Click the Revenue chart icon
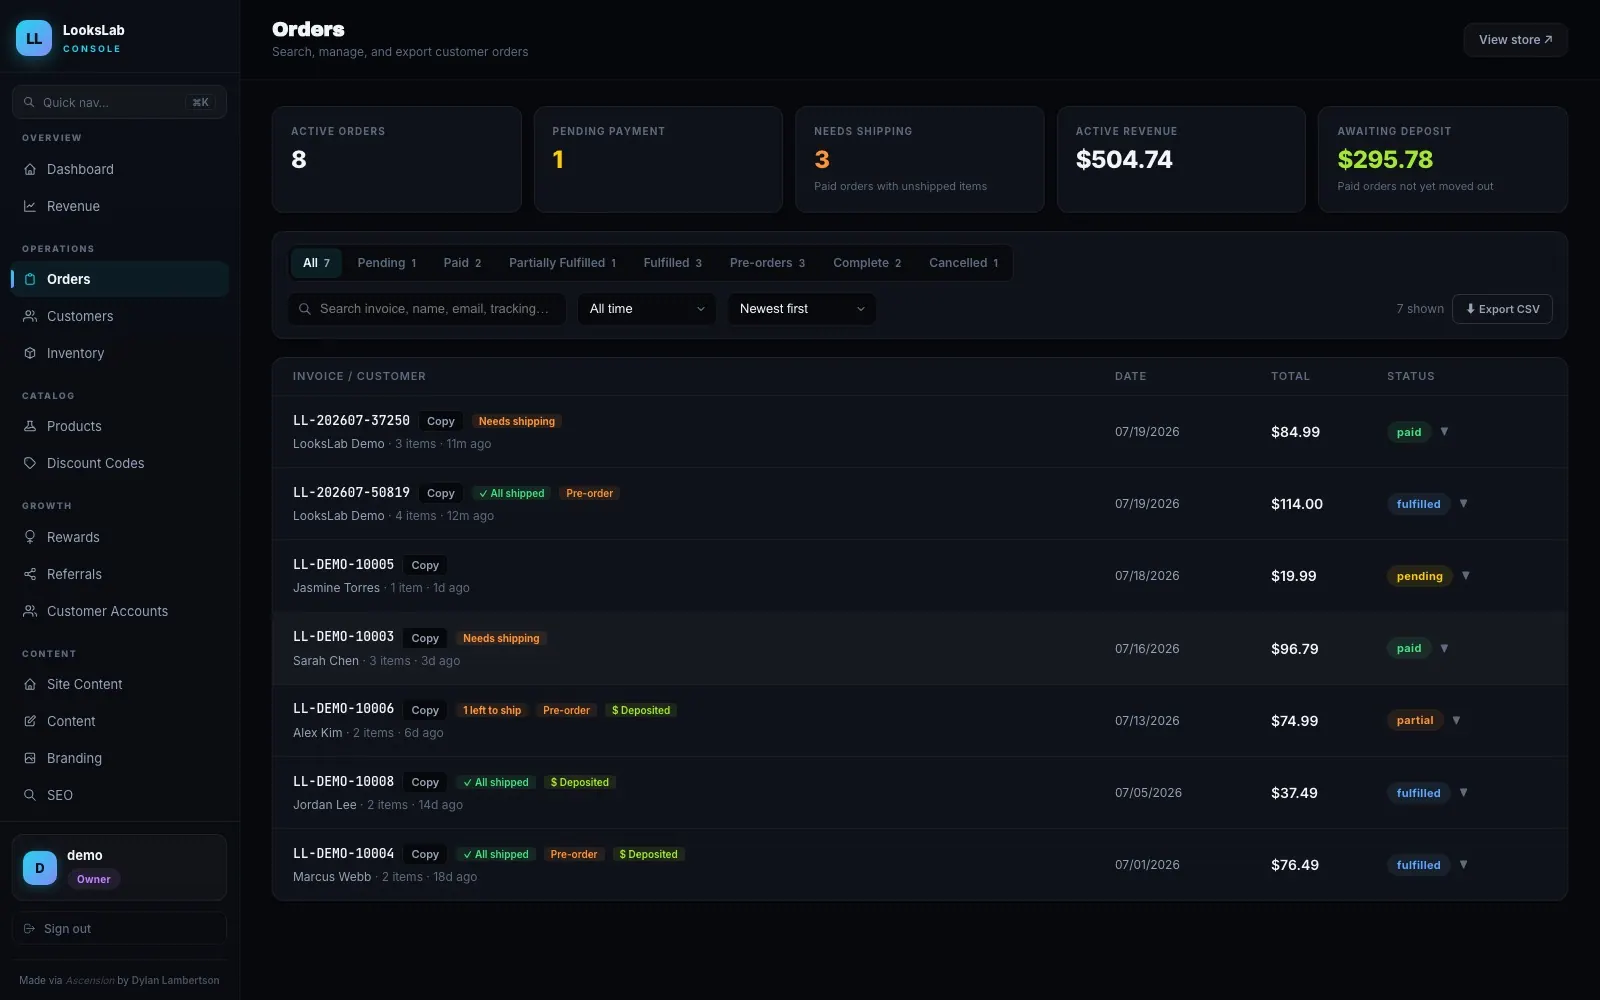 (x=30, y=206)
